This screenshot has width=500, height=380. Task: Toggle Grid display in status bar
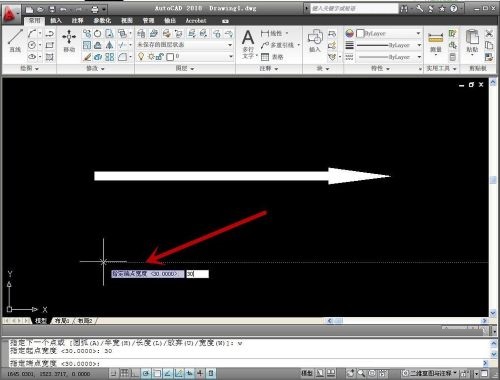(x=124, y=373)
